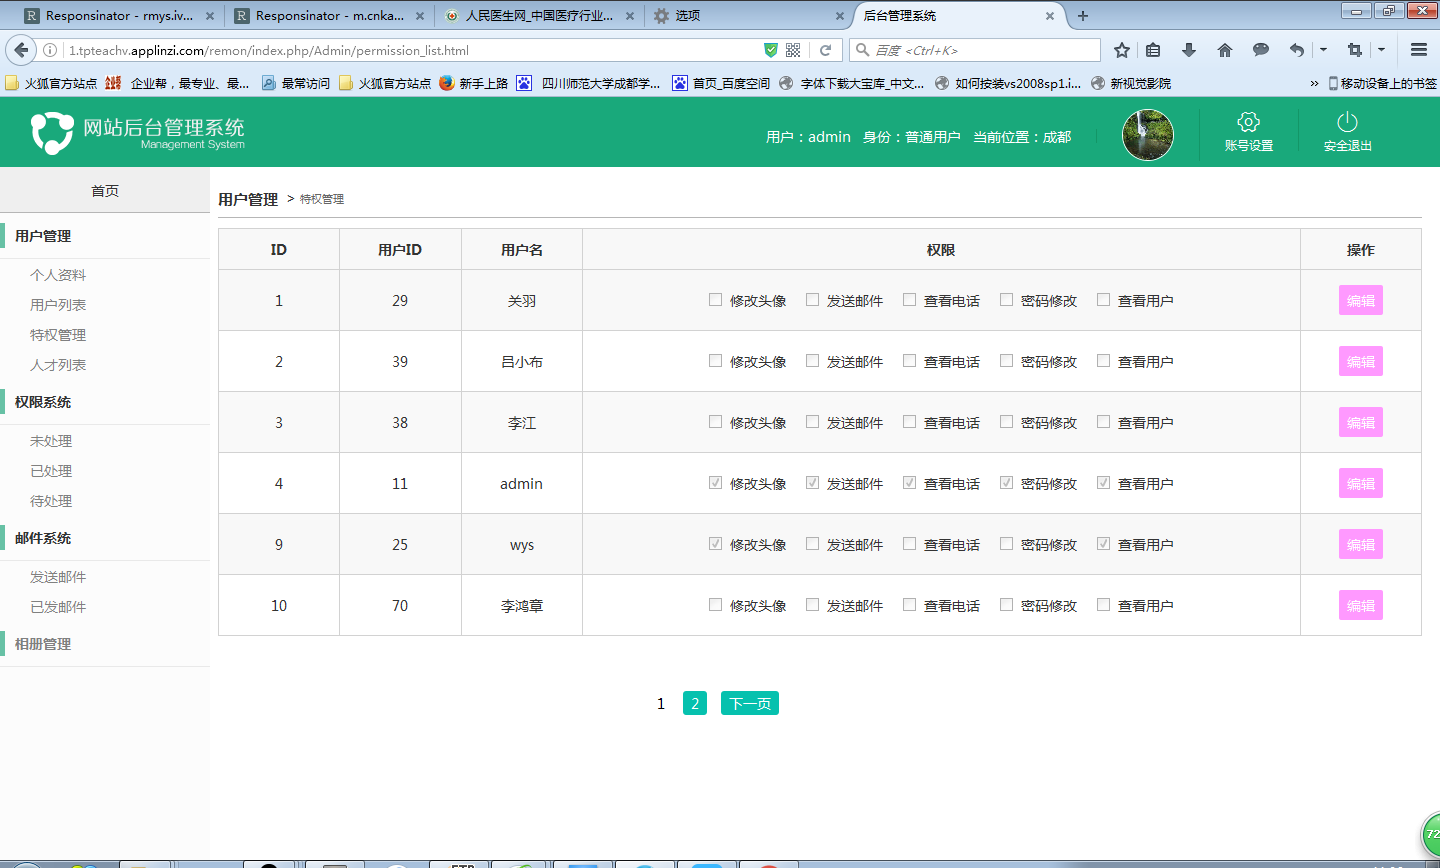The height and width of the screenshot is (868, 1440).
Task: Click the QR code icon in address bar
Action: pyautogui.click(x=793, y=50)
